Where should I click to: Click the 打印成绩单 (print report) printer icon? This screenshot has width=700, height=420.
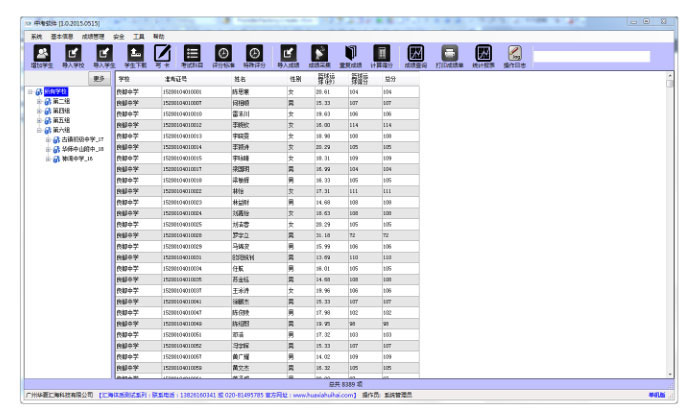pyautogui.click(x=451, y=55)
